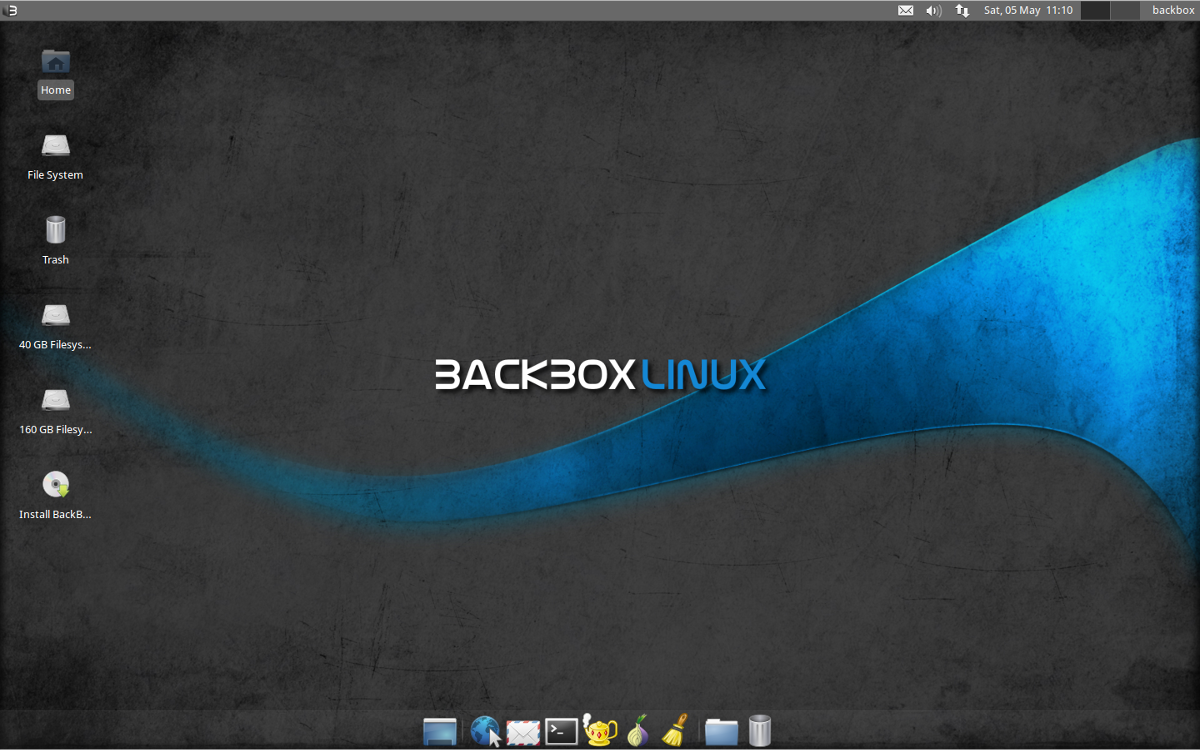Screen dimensions: 1200x750
Task: Open the web browser from the dock
Action: pos(489,731)
